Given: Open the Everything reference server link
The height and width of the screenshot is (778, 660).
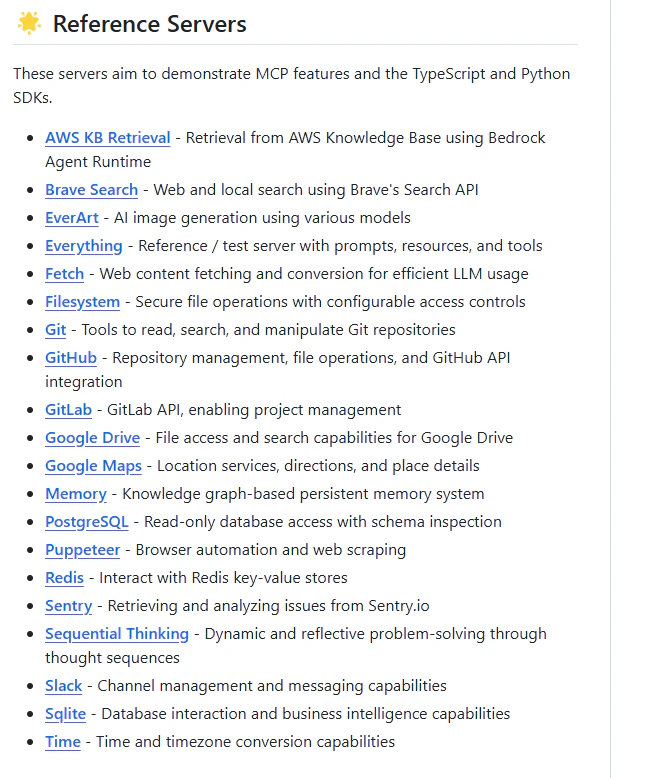Looking at the screenshot, I should 84,246.
